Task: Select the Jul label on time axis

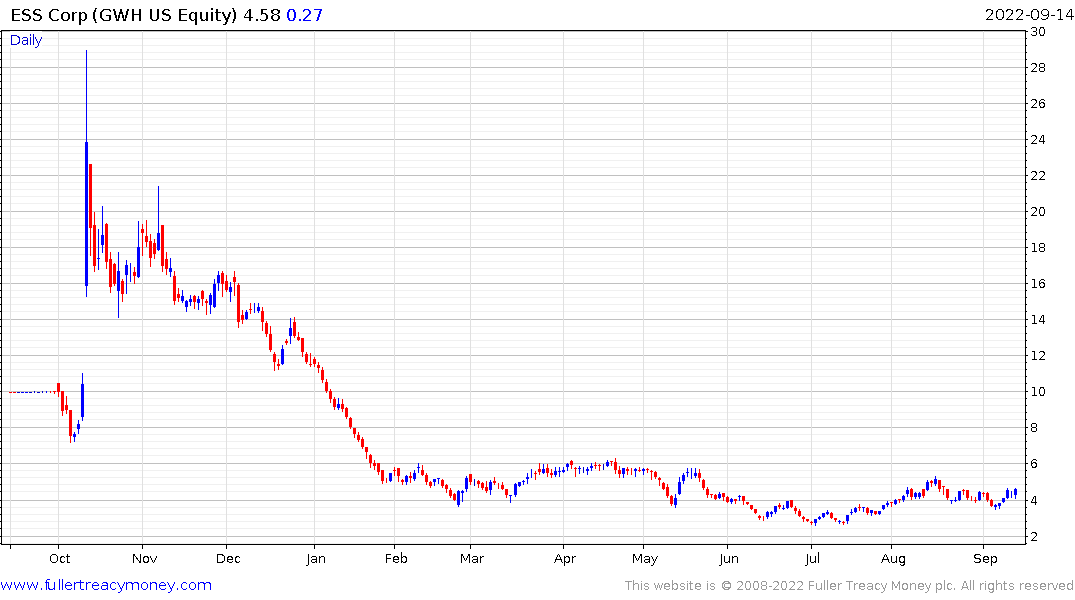Action: pos(812,559)
